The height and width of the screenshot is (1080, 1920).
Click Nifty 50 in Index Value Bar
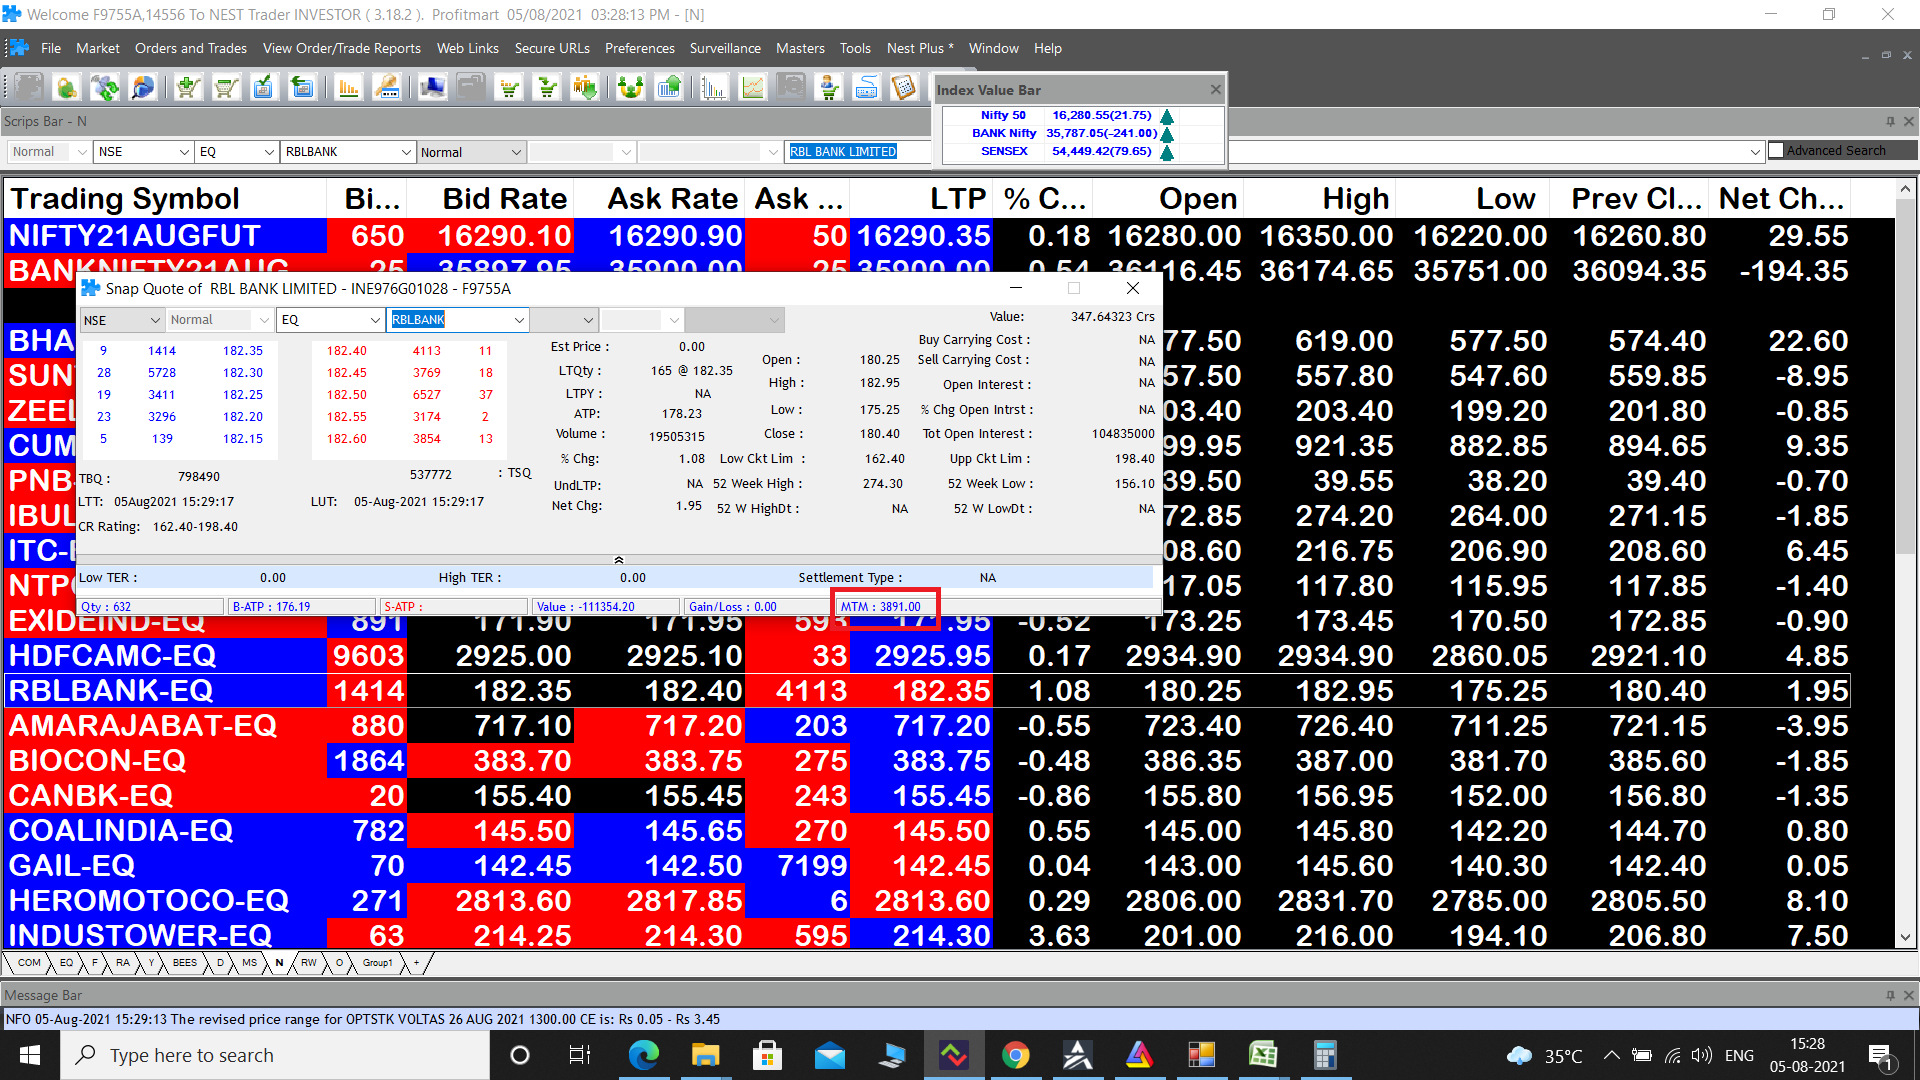click(x=1003, y=115)
